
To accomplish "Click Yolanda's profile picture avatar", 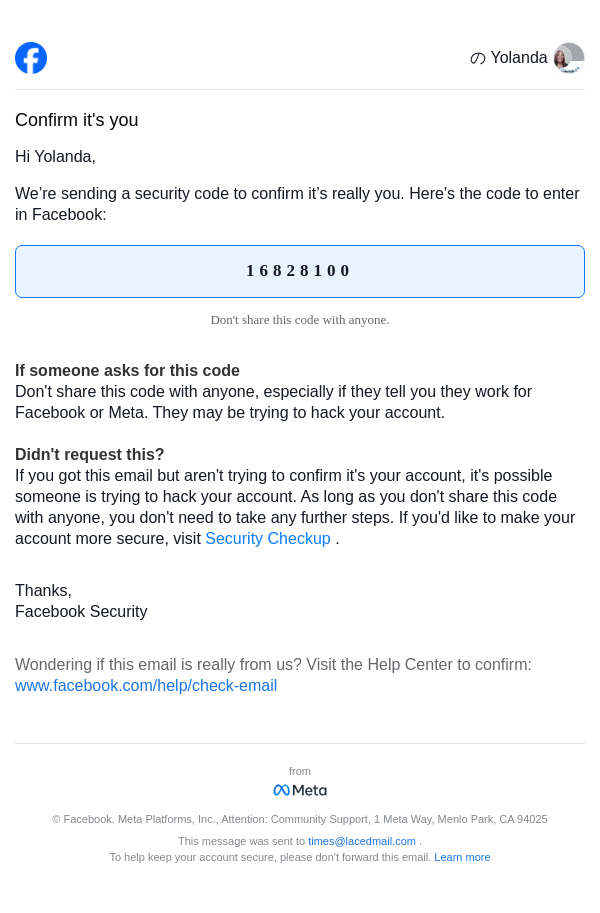I will pos(569,58).
